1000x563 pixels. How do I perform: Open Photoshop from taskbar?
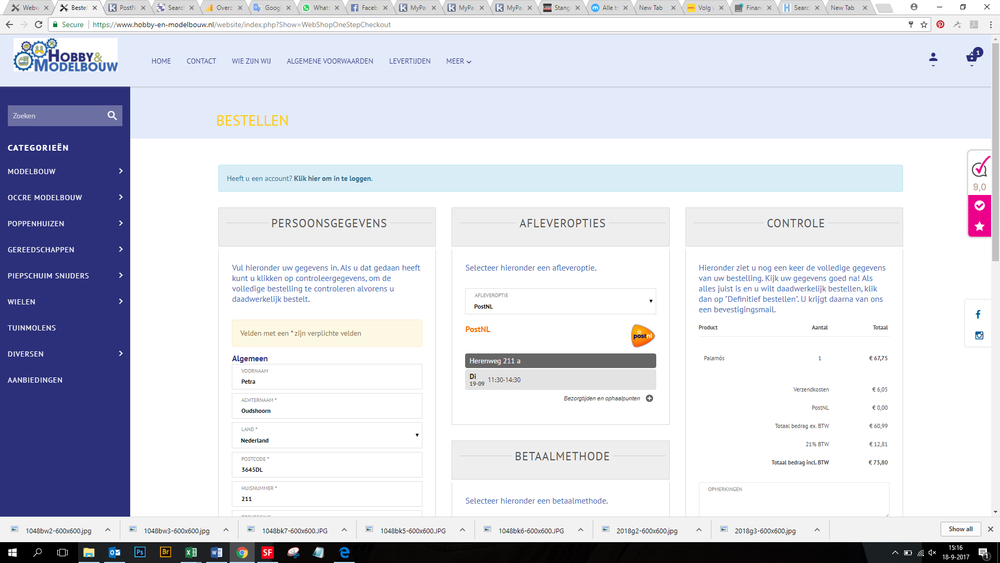tap(140, 552)
